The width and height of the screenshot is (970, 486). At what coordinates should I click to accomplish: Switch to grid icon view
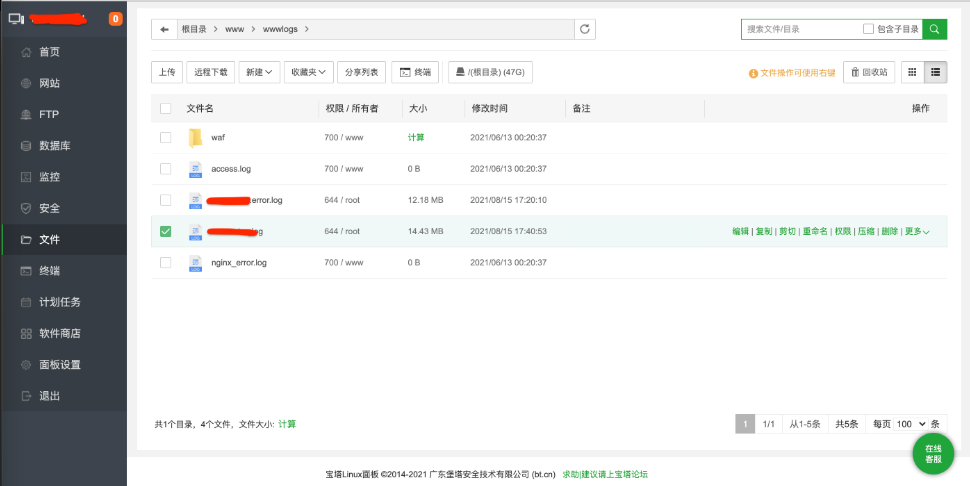pos(912,72)
